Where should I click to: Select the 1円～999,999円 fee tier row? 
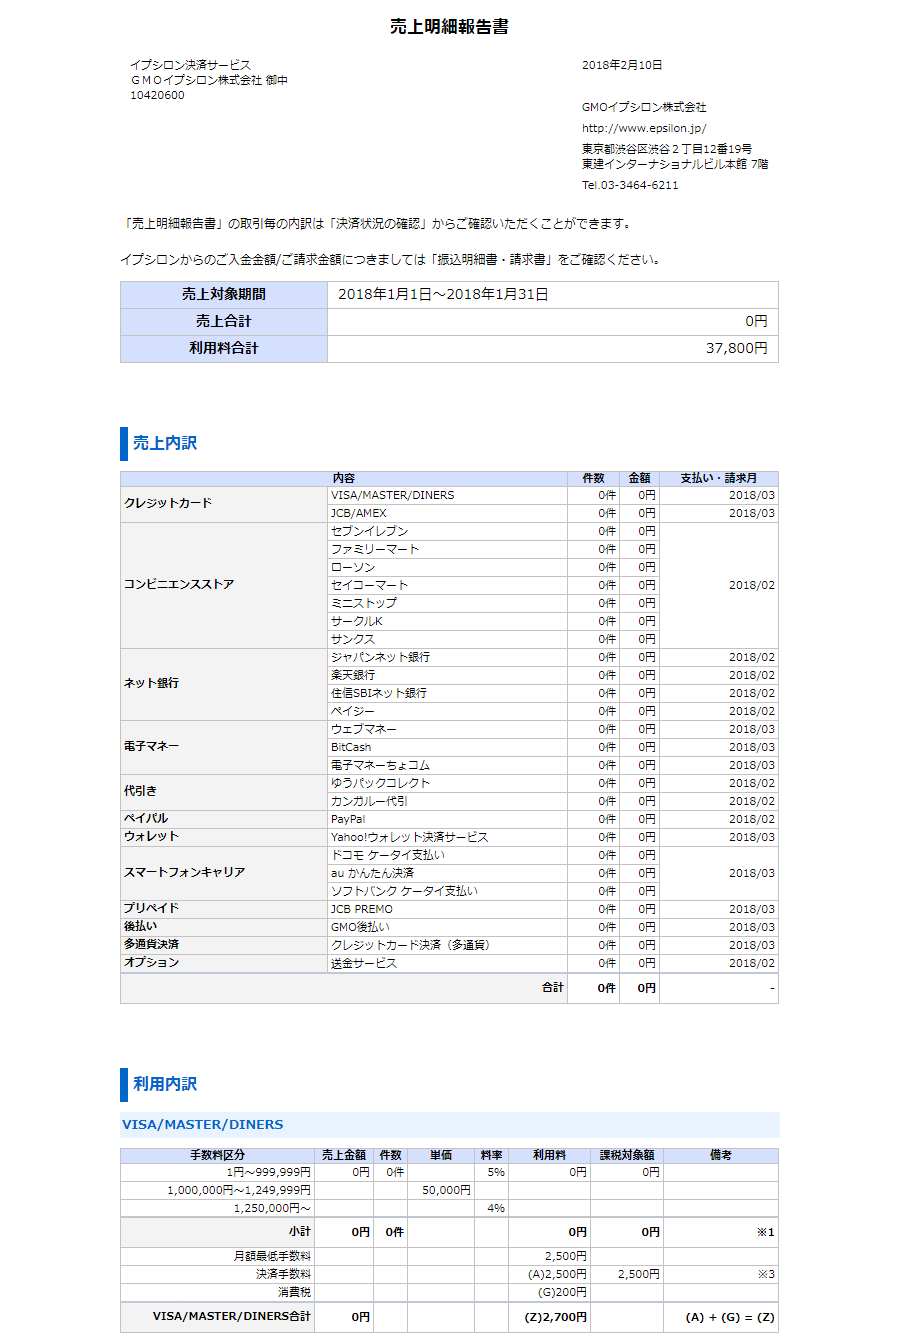point(449,1172)
